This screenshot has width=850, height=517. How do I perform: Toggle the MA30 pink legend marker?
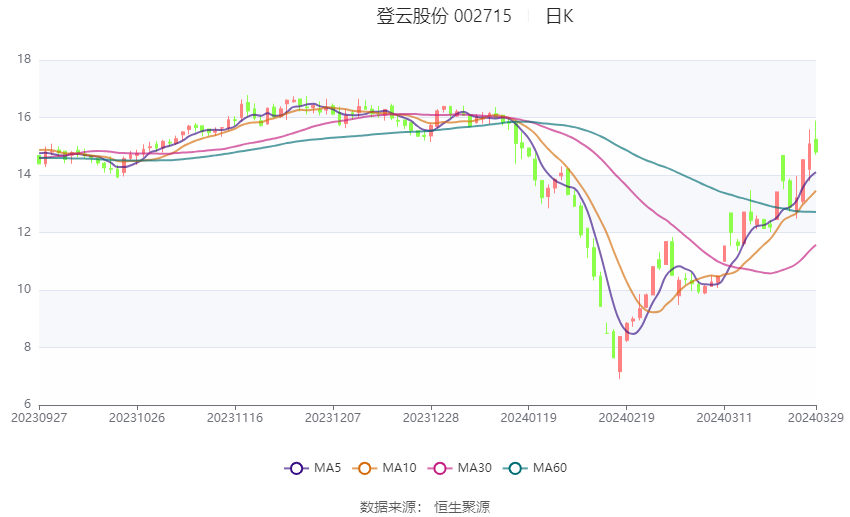438,468
